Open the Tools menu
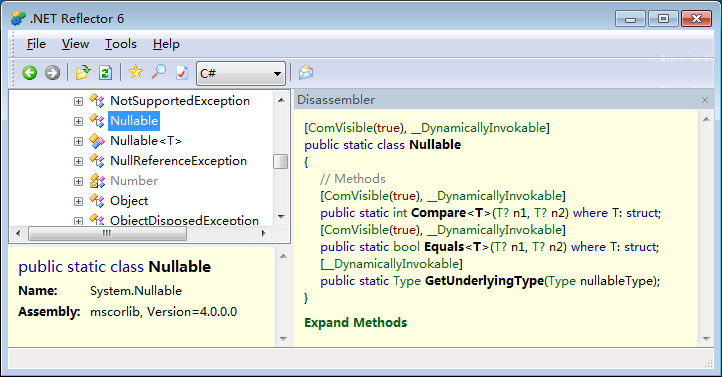This screenshot has height=377, width=722. click(x=121, y=44)
